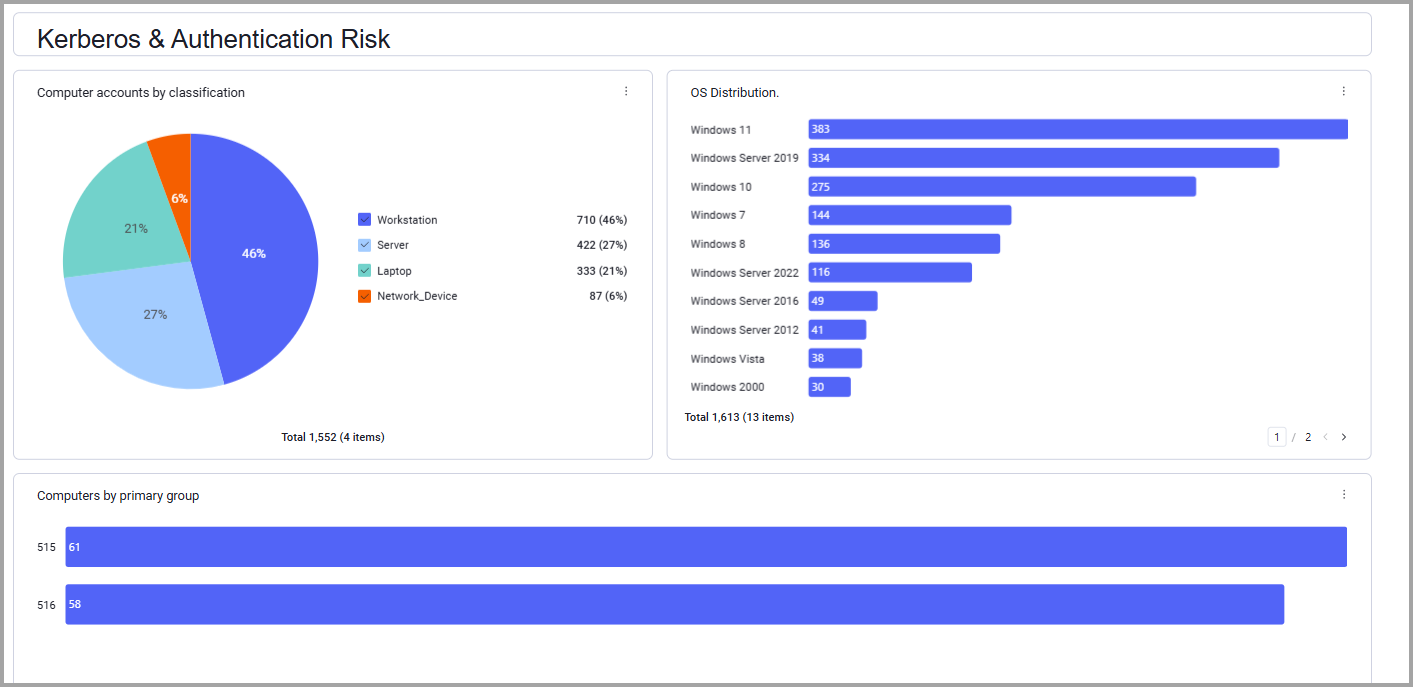Click the Workstation legend label
The height and width of the screenshot is (687, 1413).
pos(407,220)
